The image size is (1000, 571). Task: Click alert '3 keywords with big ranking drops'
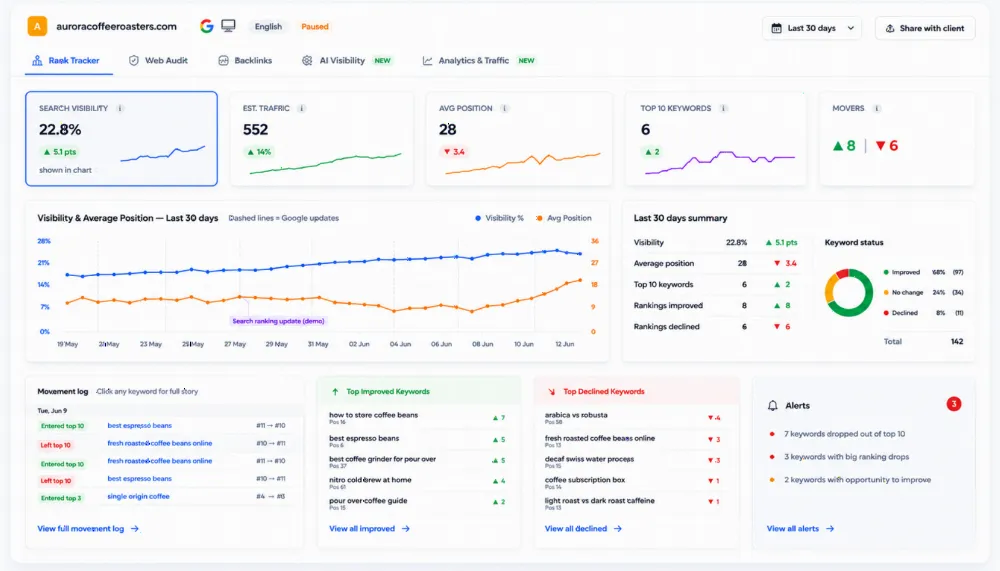coord(846,457)
